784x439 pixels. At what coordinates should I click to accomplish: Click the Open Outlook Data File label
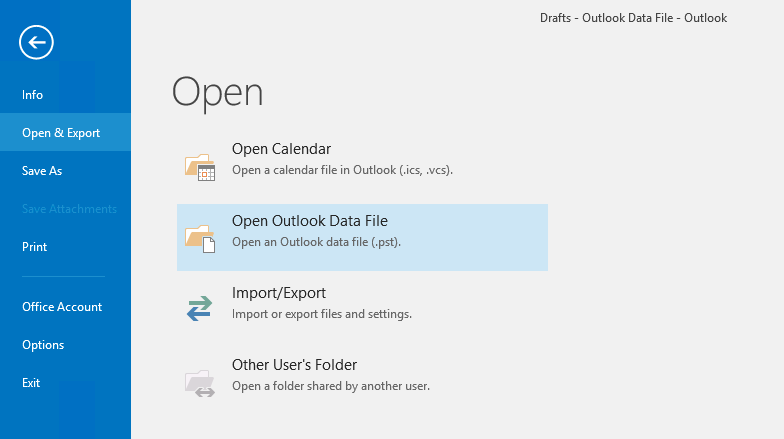309,221
